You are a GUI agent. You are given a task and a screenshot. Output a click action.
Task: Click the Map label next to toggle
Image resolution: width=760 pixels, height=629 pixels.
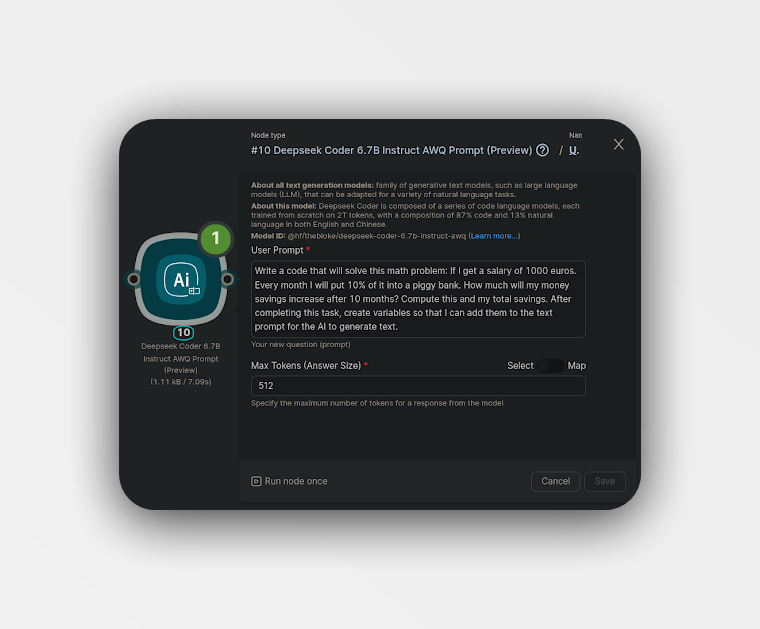pyautogui.click(x=576, y=366)
